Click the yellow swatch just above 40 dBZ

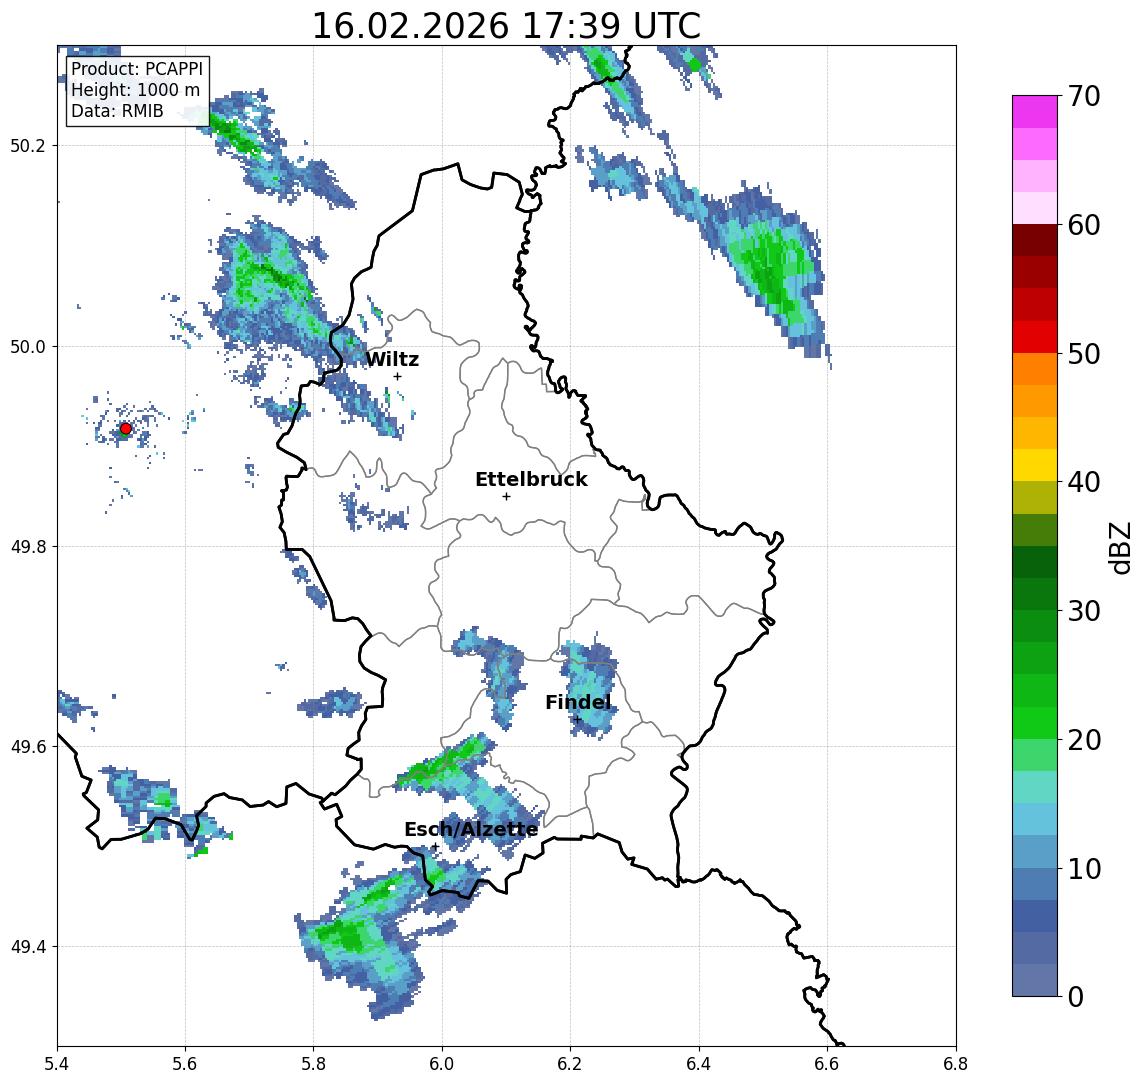(1035, 465)
